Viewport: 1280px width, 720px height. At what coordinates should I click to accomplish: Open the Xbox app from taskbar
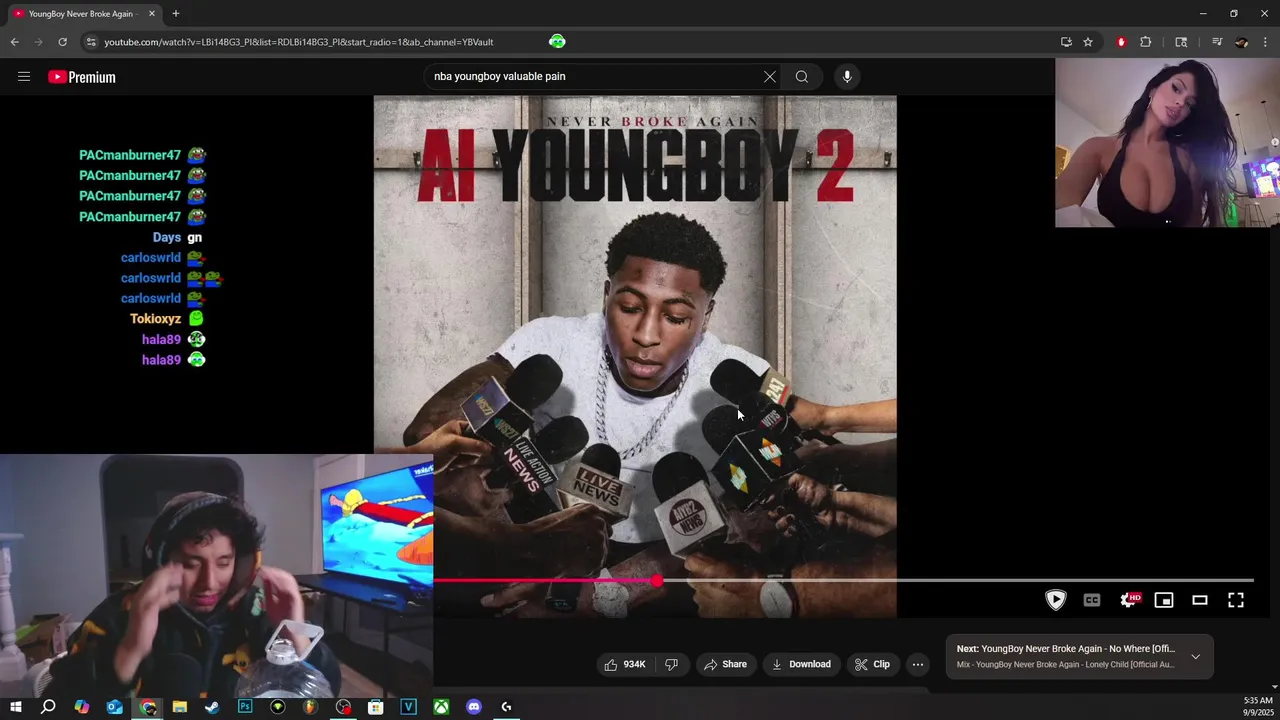[x=441, y=707]
